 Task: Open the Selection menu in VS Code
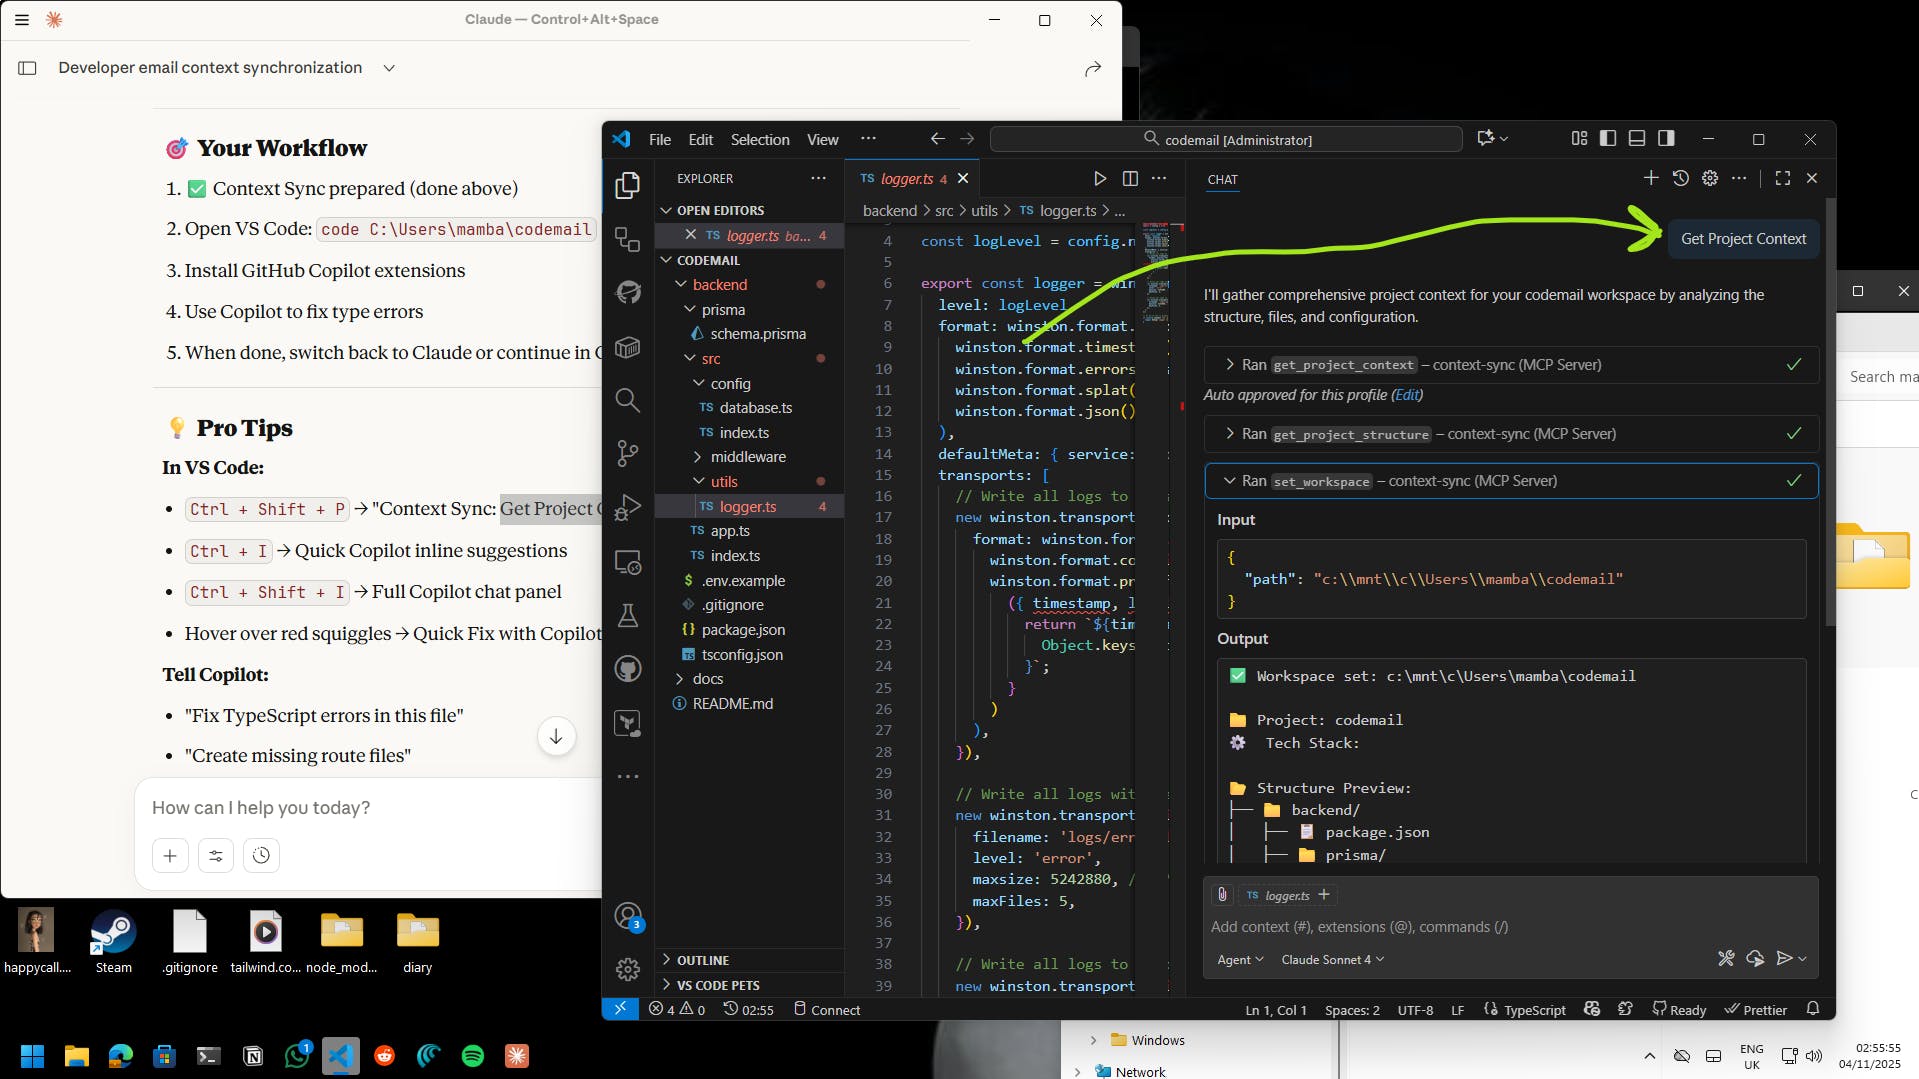(760, 139)
